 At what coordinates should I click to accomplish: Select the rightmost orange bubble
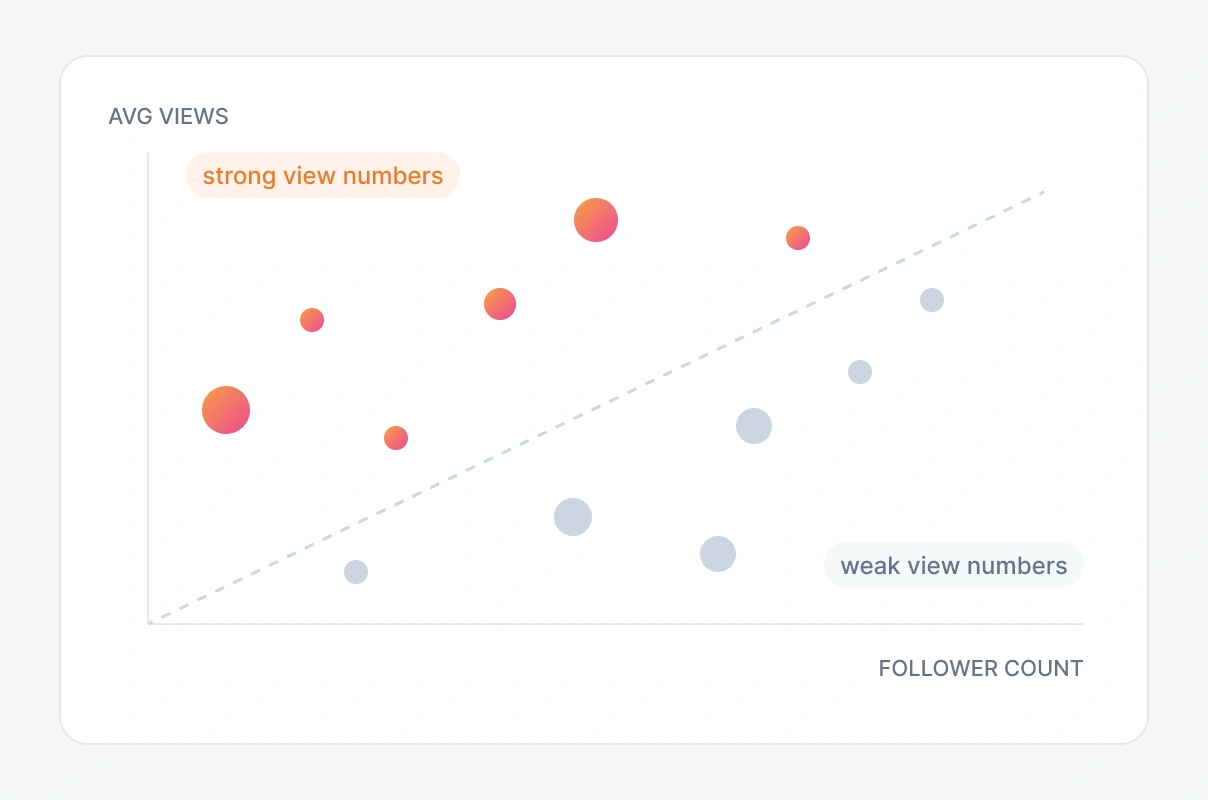(x=798, y=238)
